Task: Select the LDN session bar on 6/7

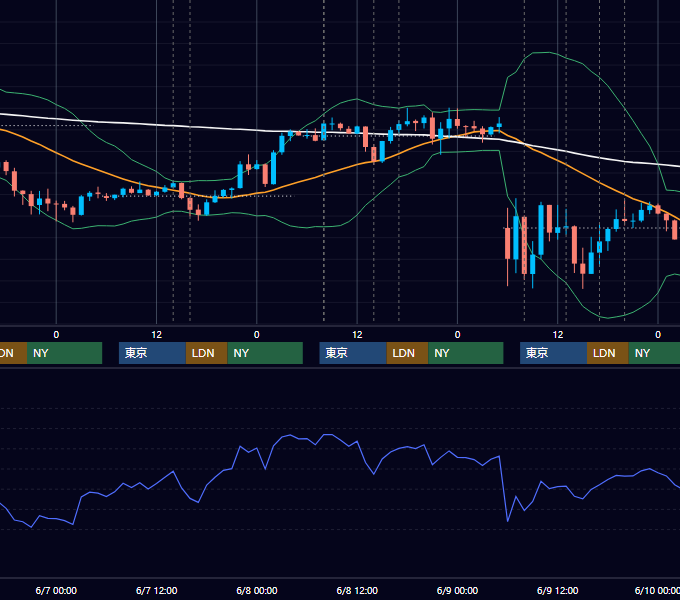Action: pos(206,353)
